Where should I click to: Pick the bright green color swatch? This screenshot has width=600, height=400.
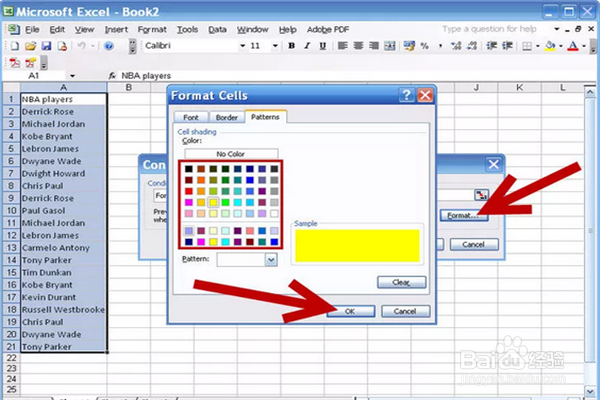(225, 202)
